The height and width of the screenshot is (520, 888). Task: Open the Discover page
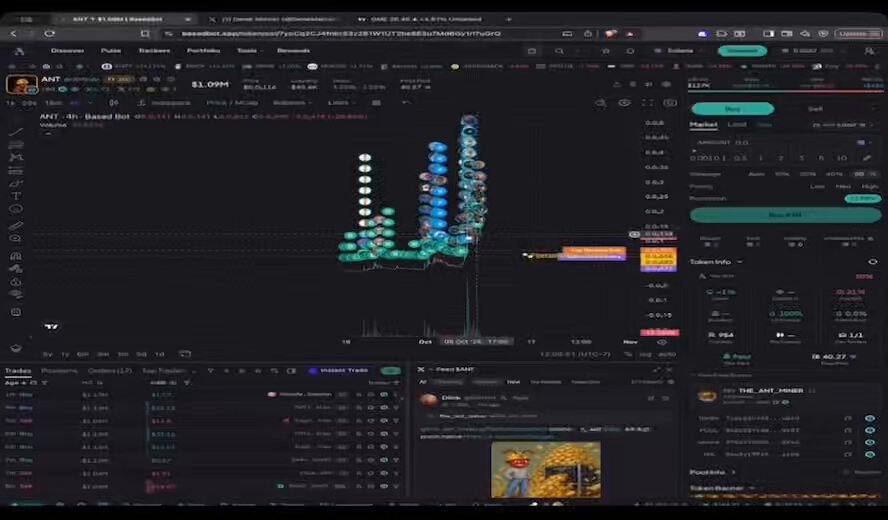67,50
